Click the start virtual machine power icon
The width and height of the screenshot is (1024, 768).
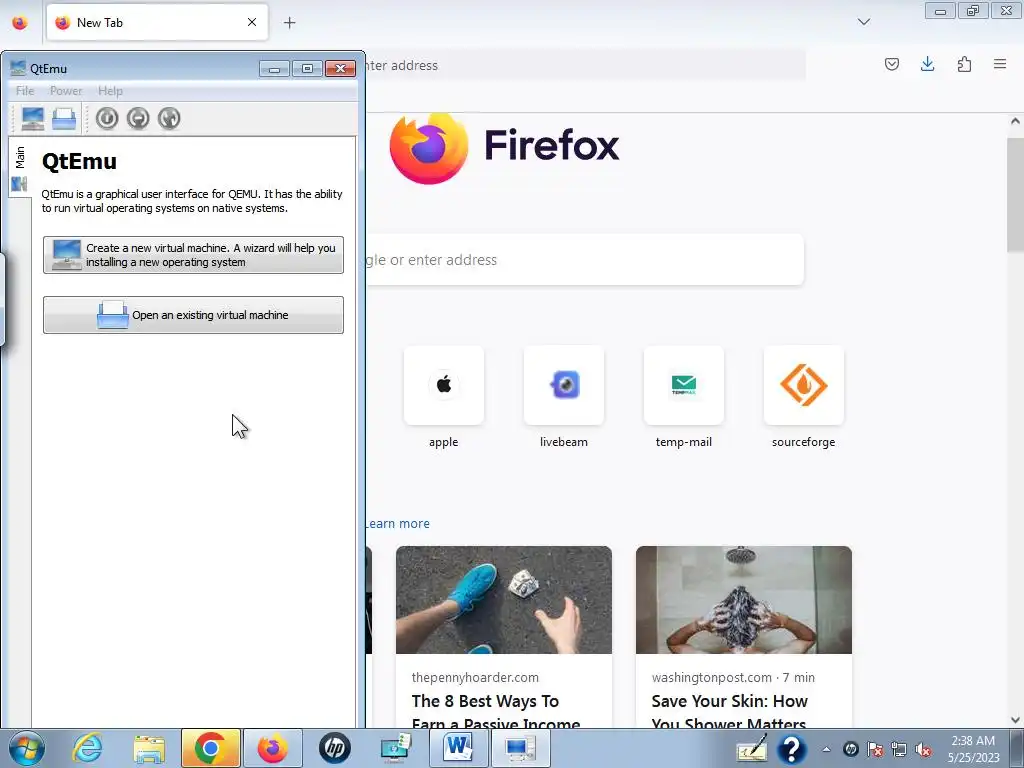(x=107, y=118)
